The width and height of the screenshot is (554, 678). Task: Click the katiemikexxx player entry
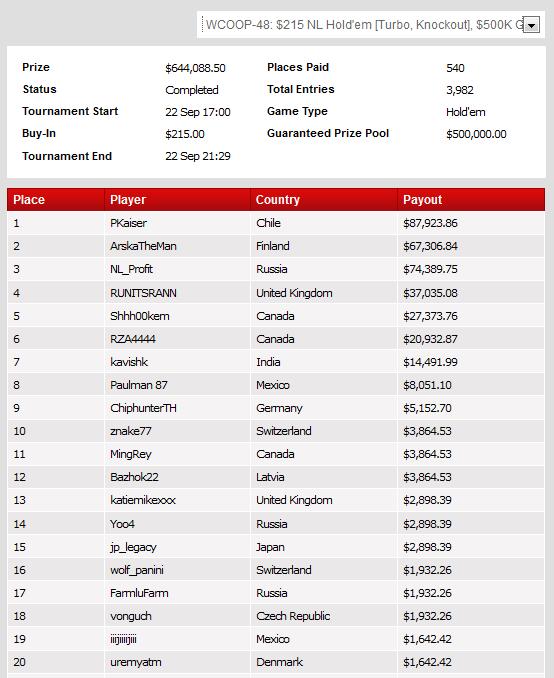pos(143,500)
